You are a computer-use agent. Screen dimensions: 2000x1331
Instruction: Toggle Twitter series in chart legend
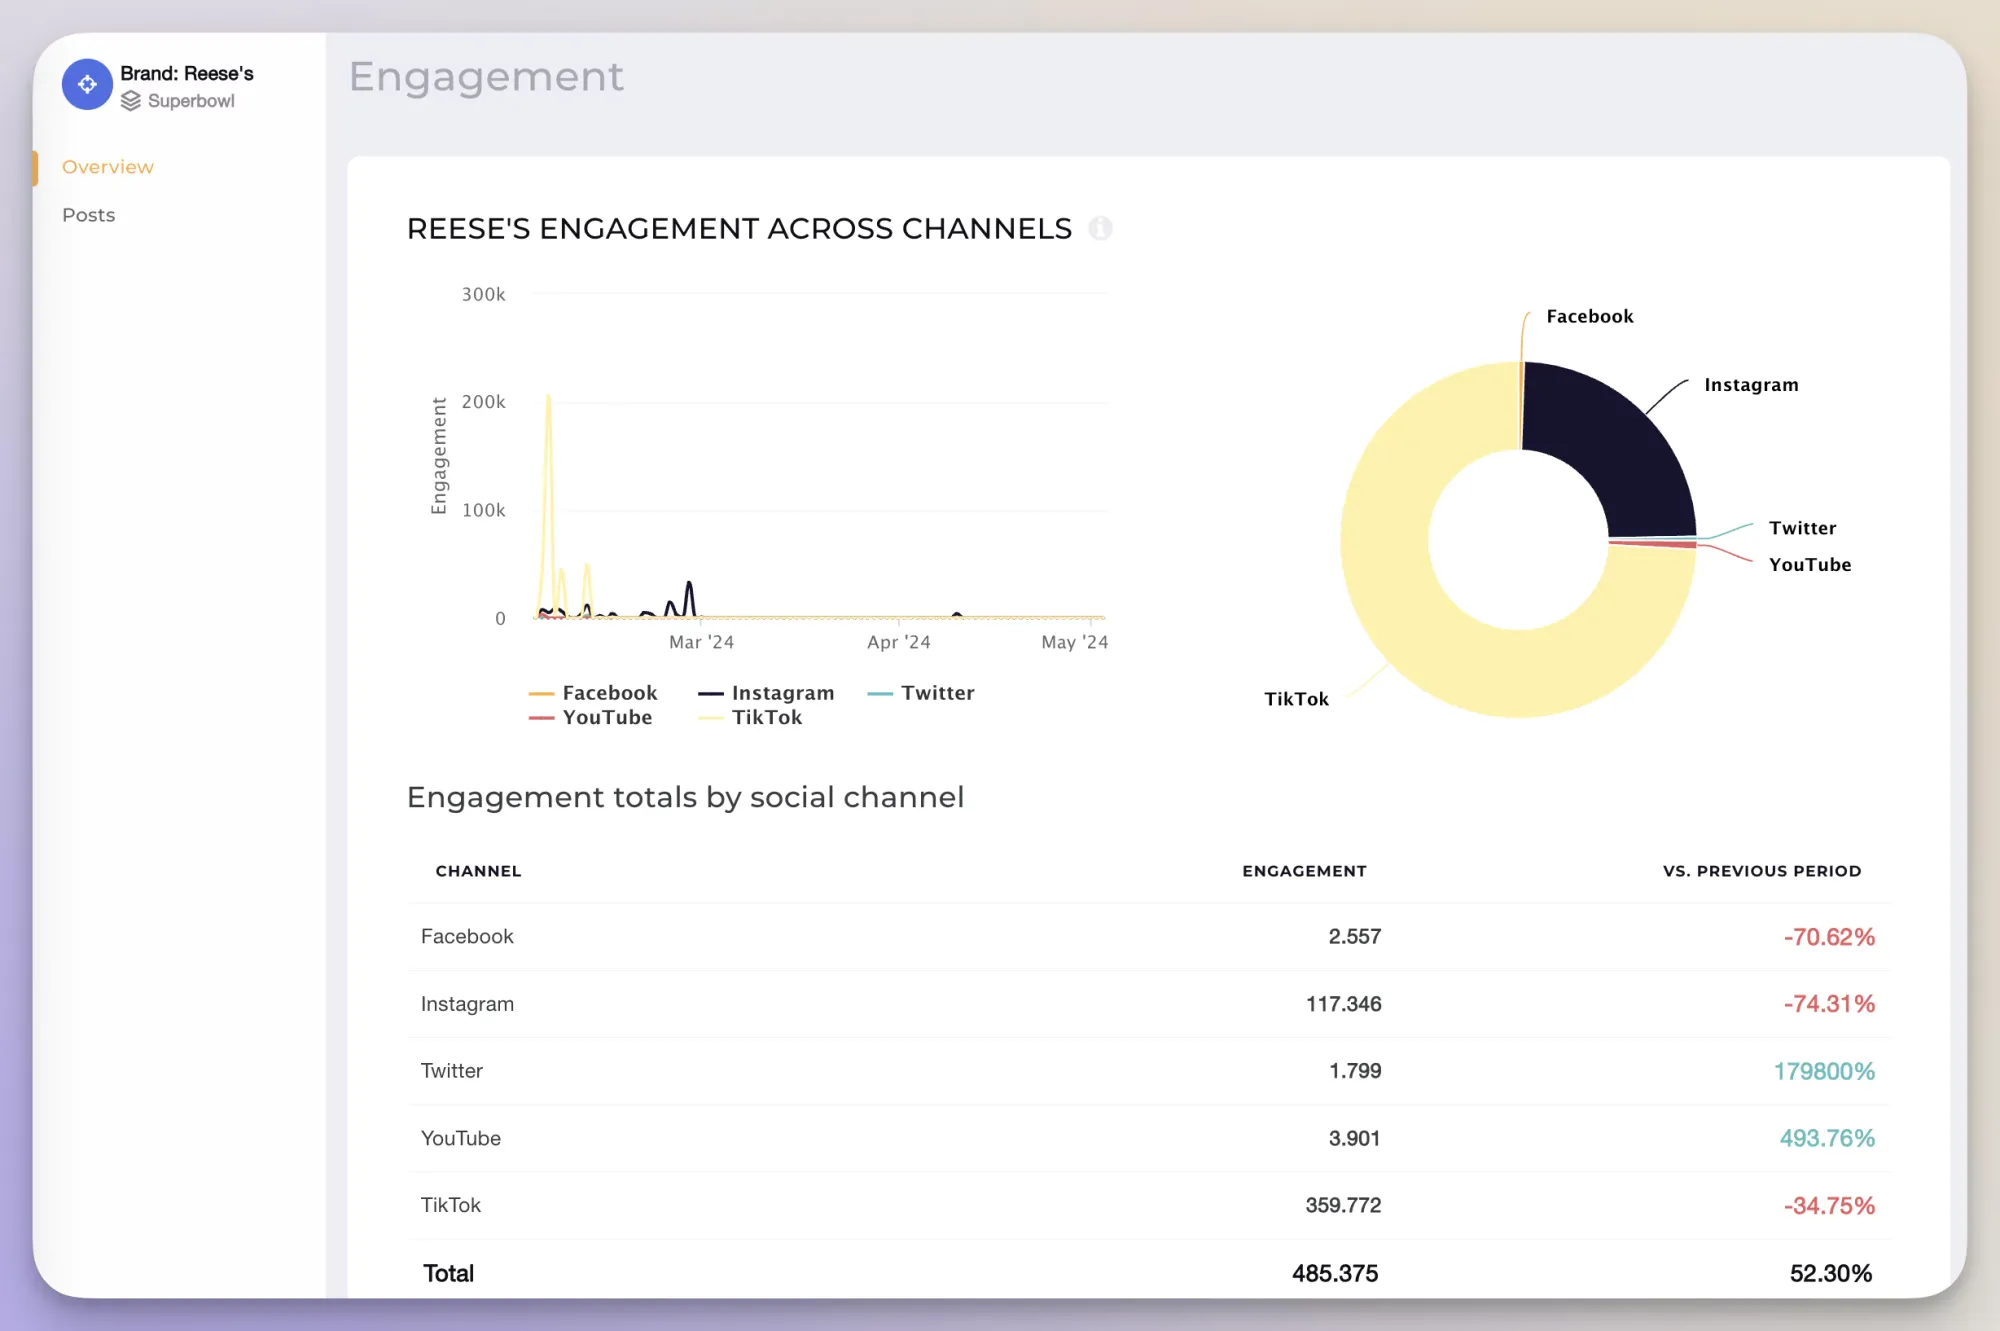pyautogui.click(x=921, y=693)
